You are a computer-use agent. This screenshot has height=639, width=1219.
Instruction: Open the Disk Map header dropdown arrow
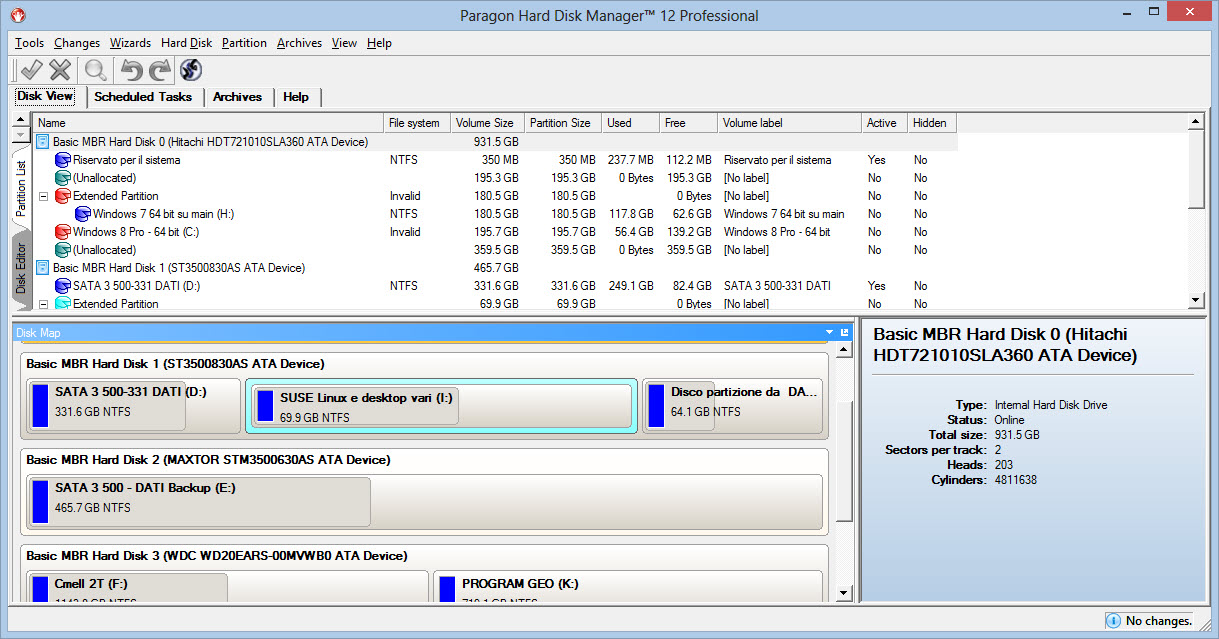pos(829,332)
